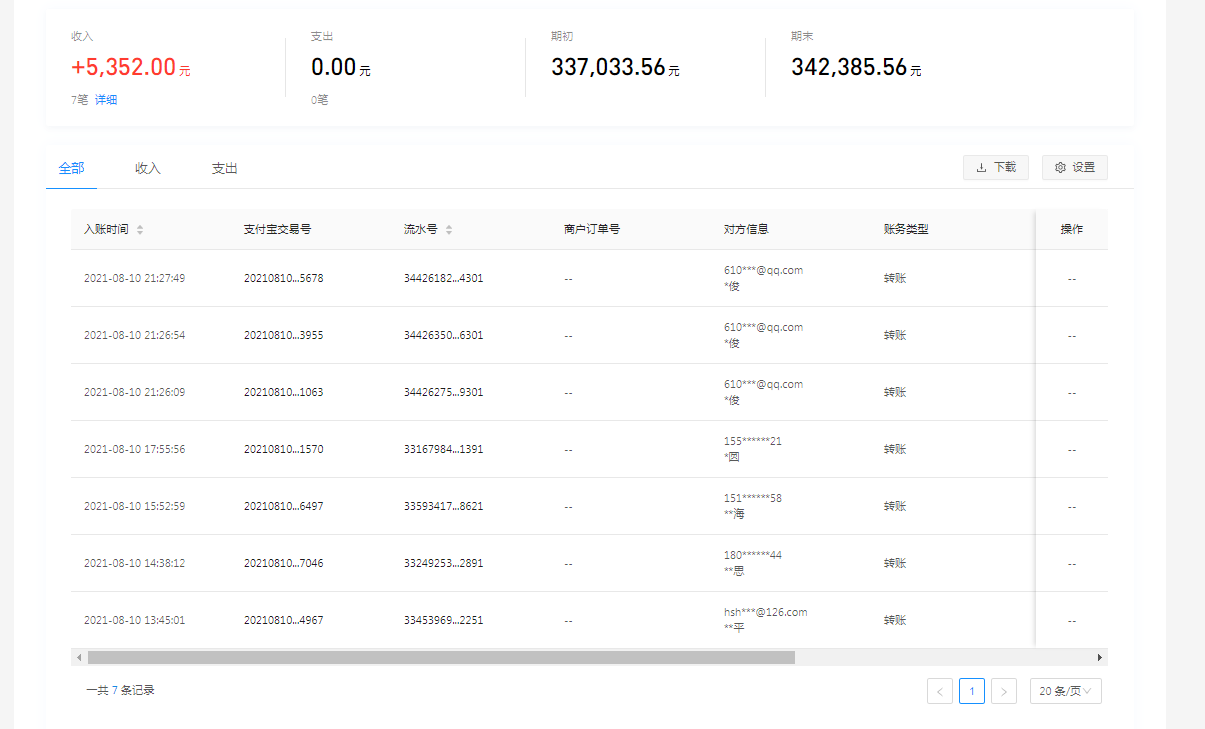Go to previous page arrow
This screenshot has width=1205, height=729.
coord(939,691)
